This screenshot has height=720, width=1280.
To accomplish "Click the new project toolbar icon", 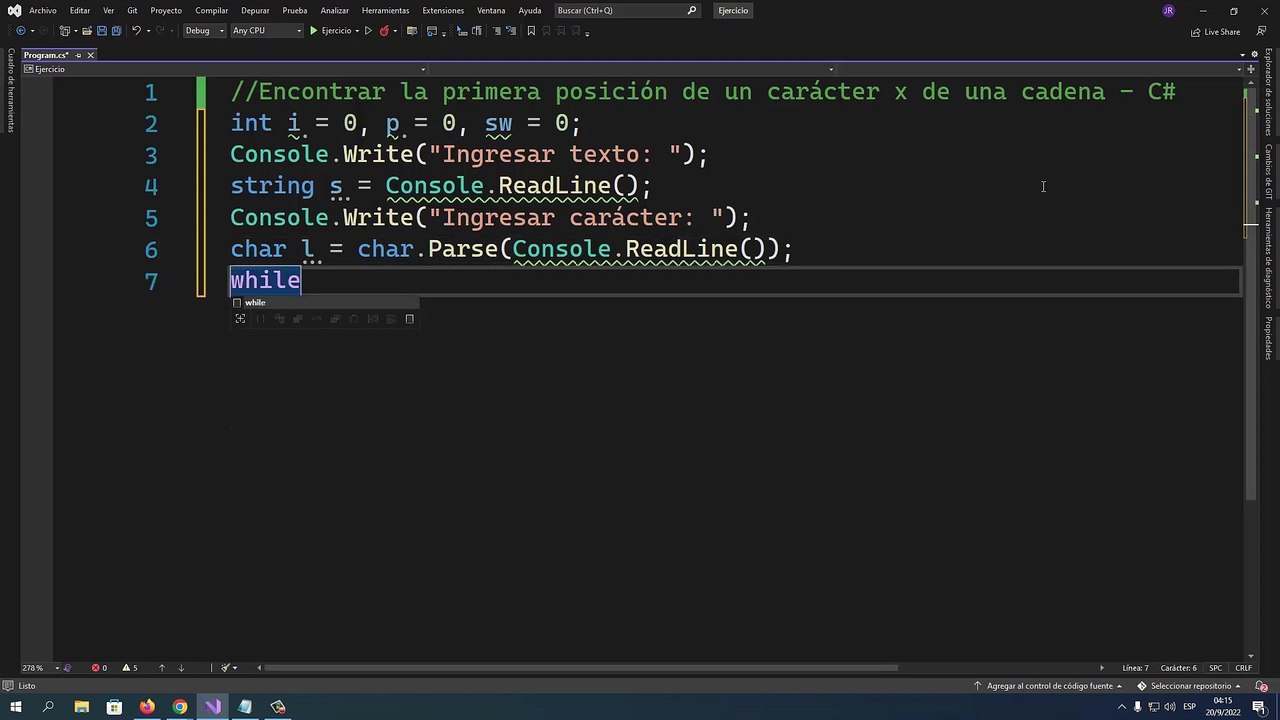I will click(65, 31).
